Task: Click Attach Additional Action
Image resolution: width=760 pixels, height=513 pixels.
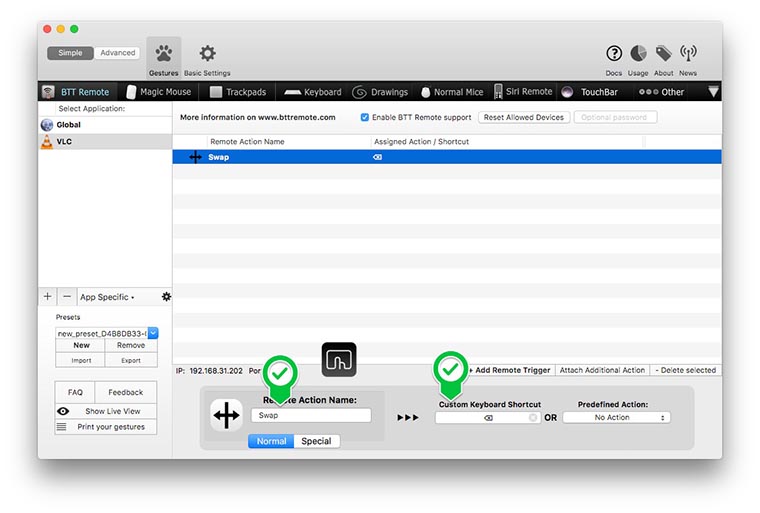Action: [602, 370]
